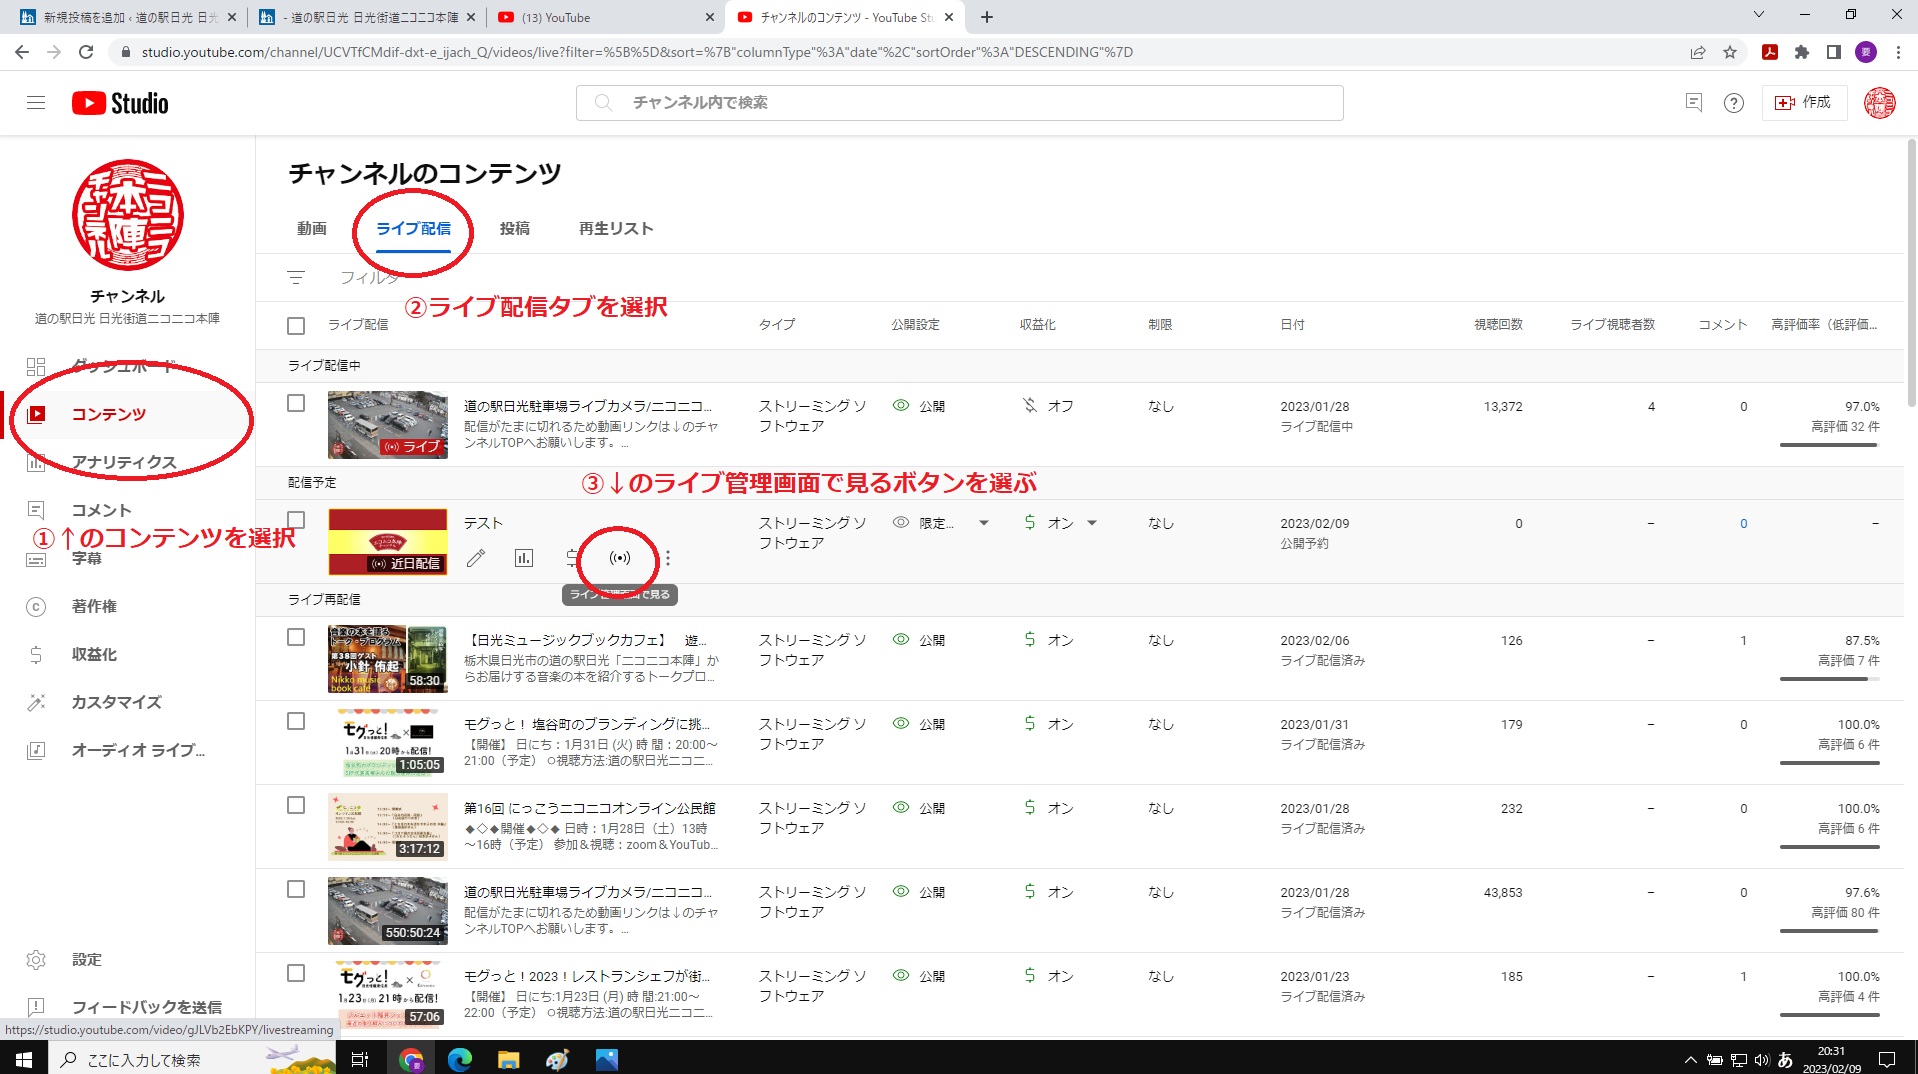Check the 日光ミュージックブックカフェ row checkbox
1918x1074 pixels.
pos(296,637)
